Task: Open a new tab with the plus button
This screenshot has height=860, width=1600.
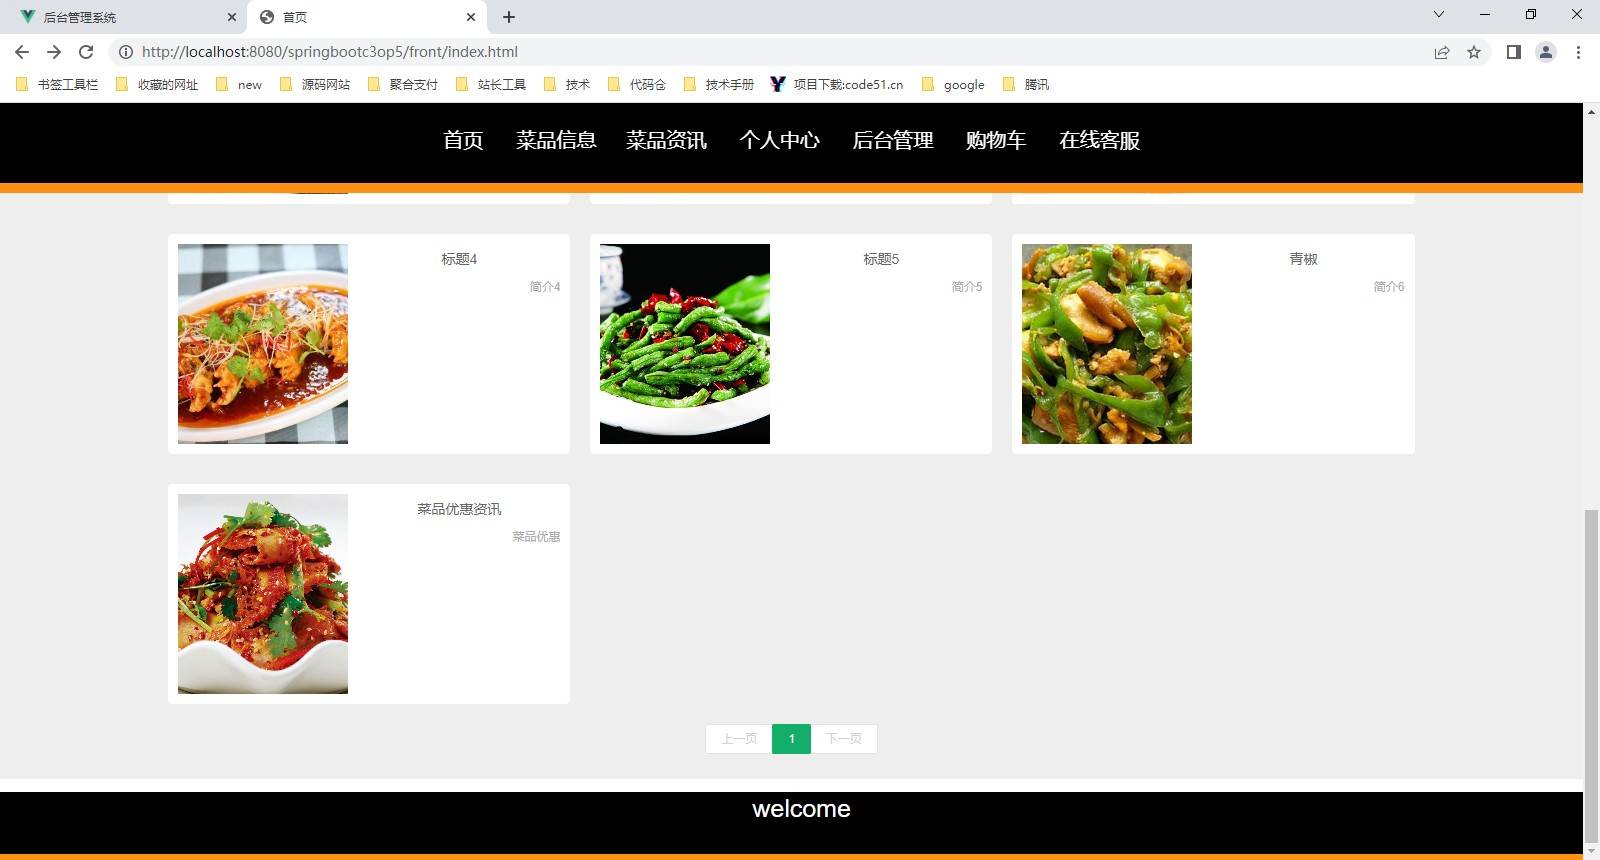Action: pyautogui.click(x=509, y=17)
